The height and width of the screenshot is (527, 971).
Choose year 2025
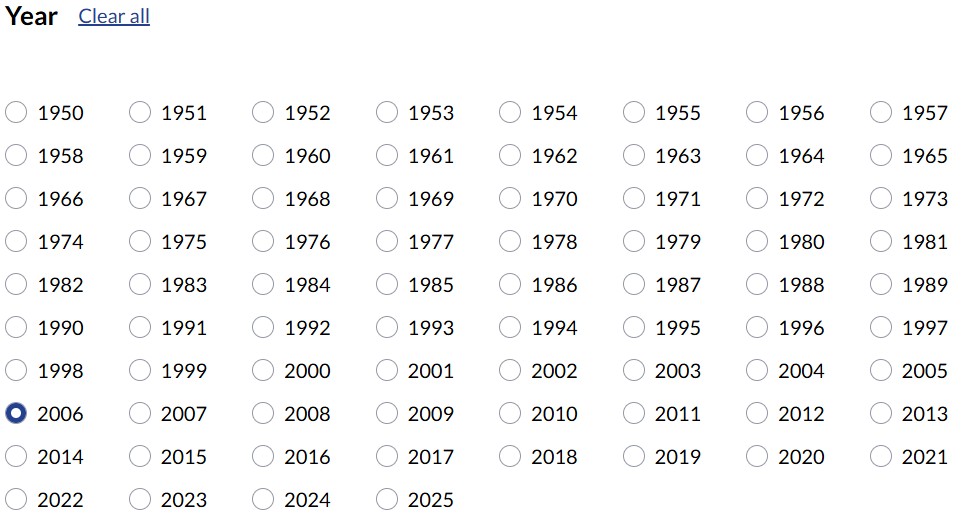[387, 499]
